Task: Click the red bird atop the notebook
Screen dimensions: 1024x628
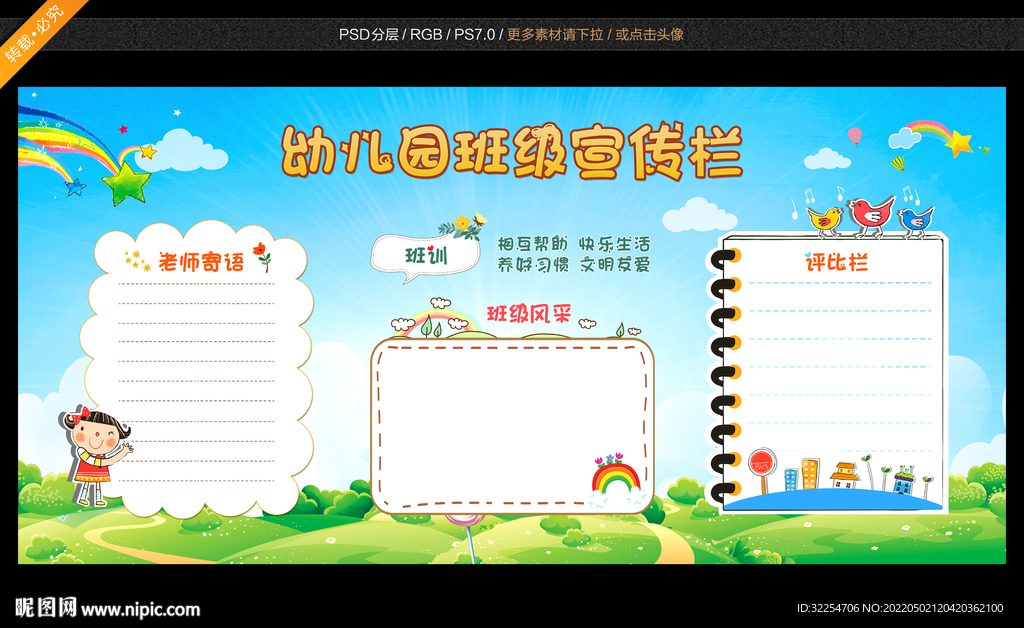Action: pos(871,215)
